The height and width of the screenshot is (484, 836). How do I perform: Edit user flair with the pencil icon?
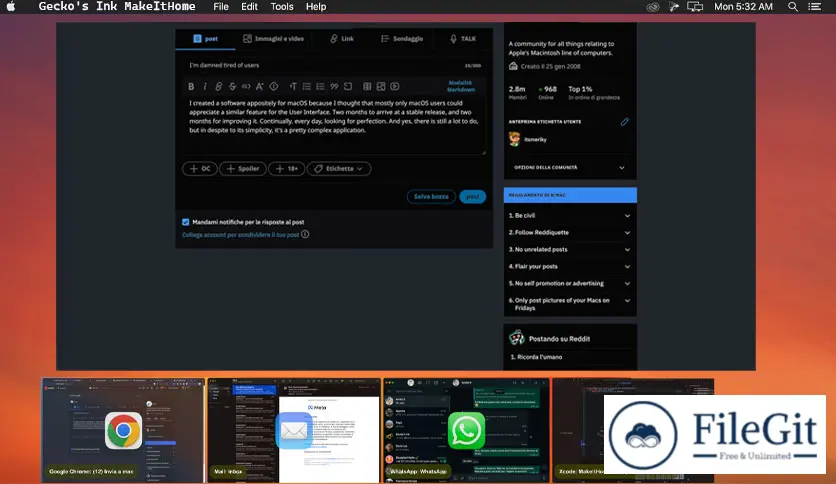pos(624,122)
